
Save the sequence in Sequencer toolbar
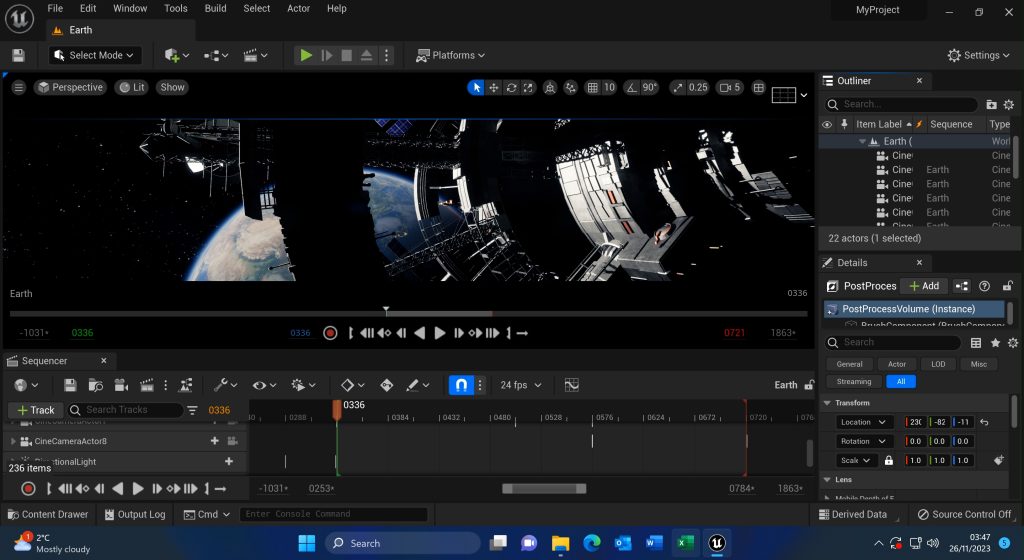(71, 385)
